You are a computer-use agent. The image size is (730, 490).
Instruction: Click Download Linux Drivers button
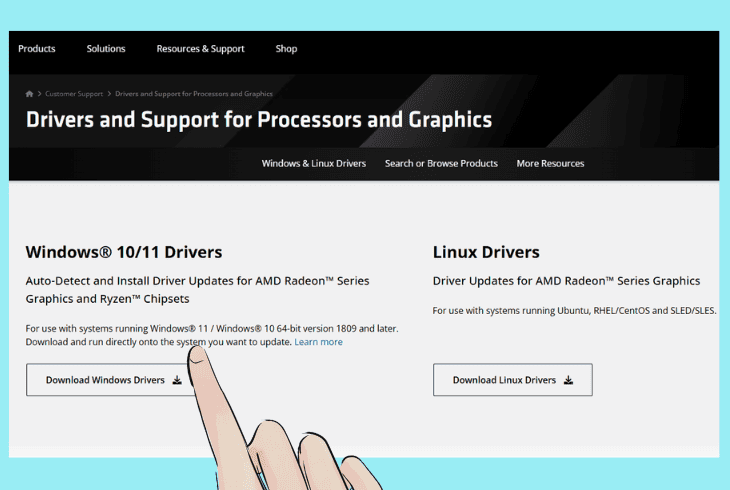coord(513,380)
